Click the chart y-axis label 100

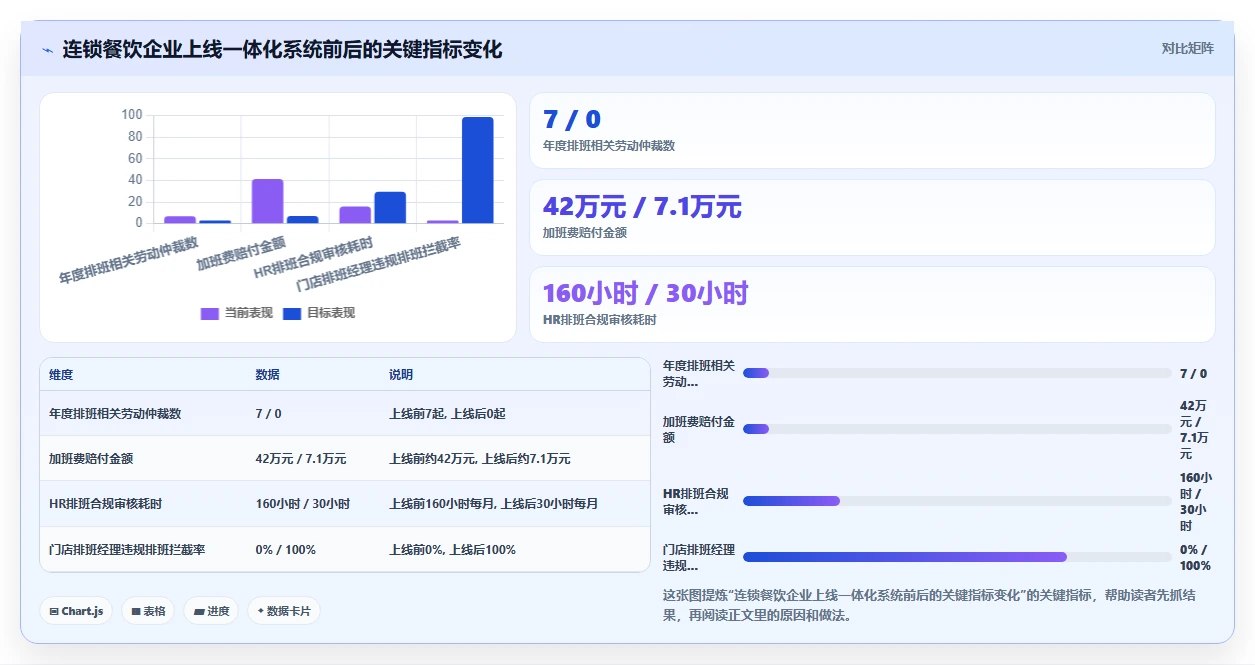coord(132,114)
